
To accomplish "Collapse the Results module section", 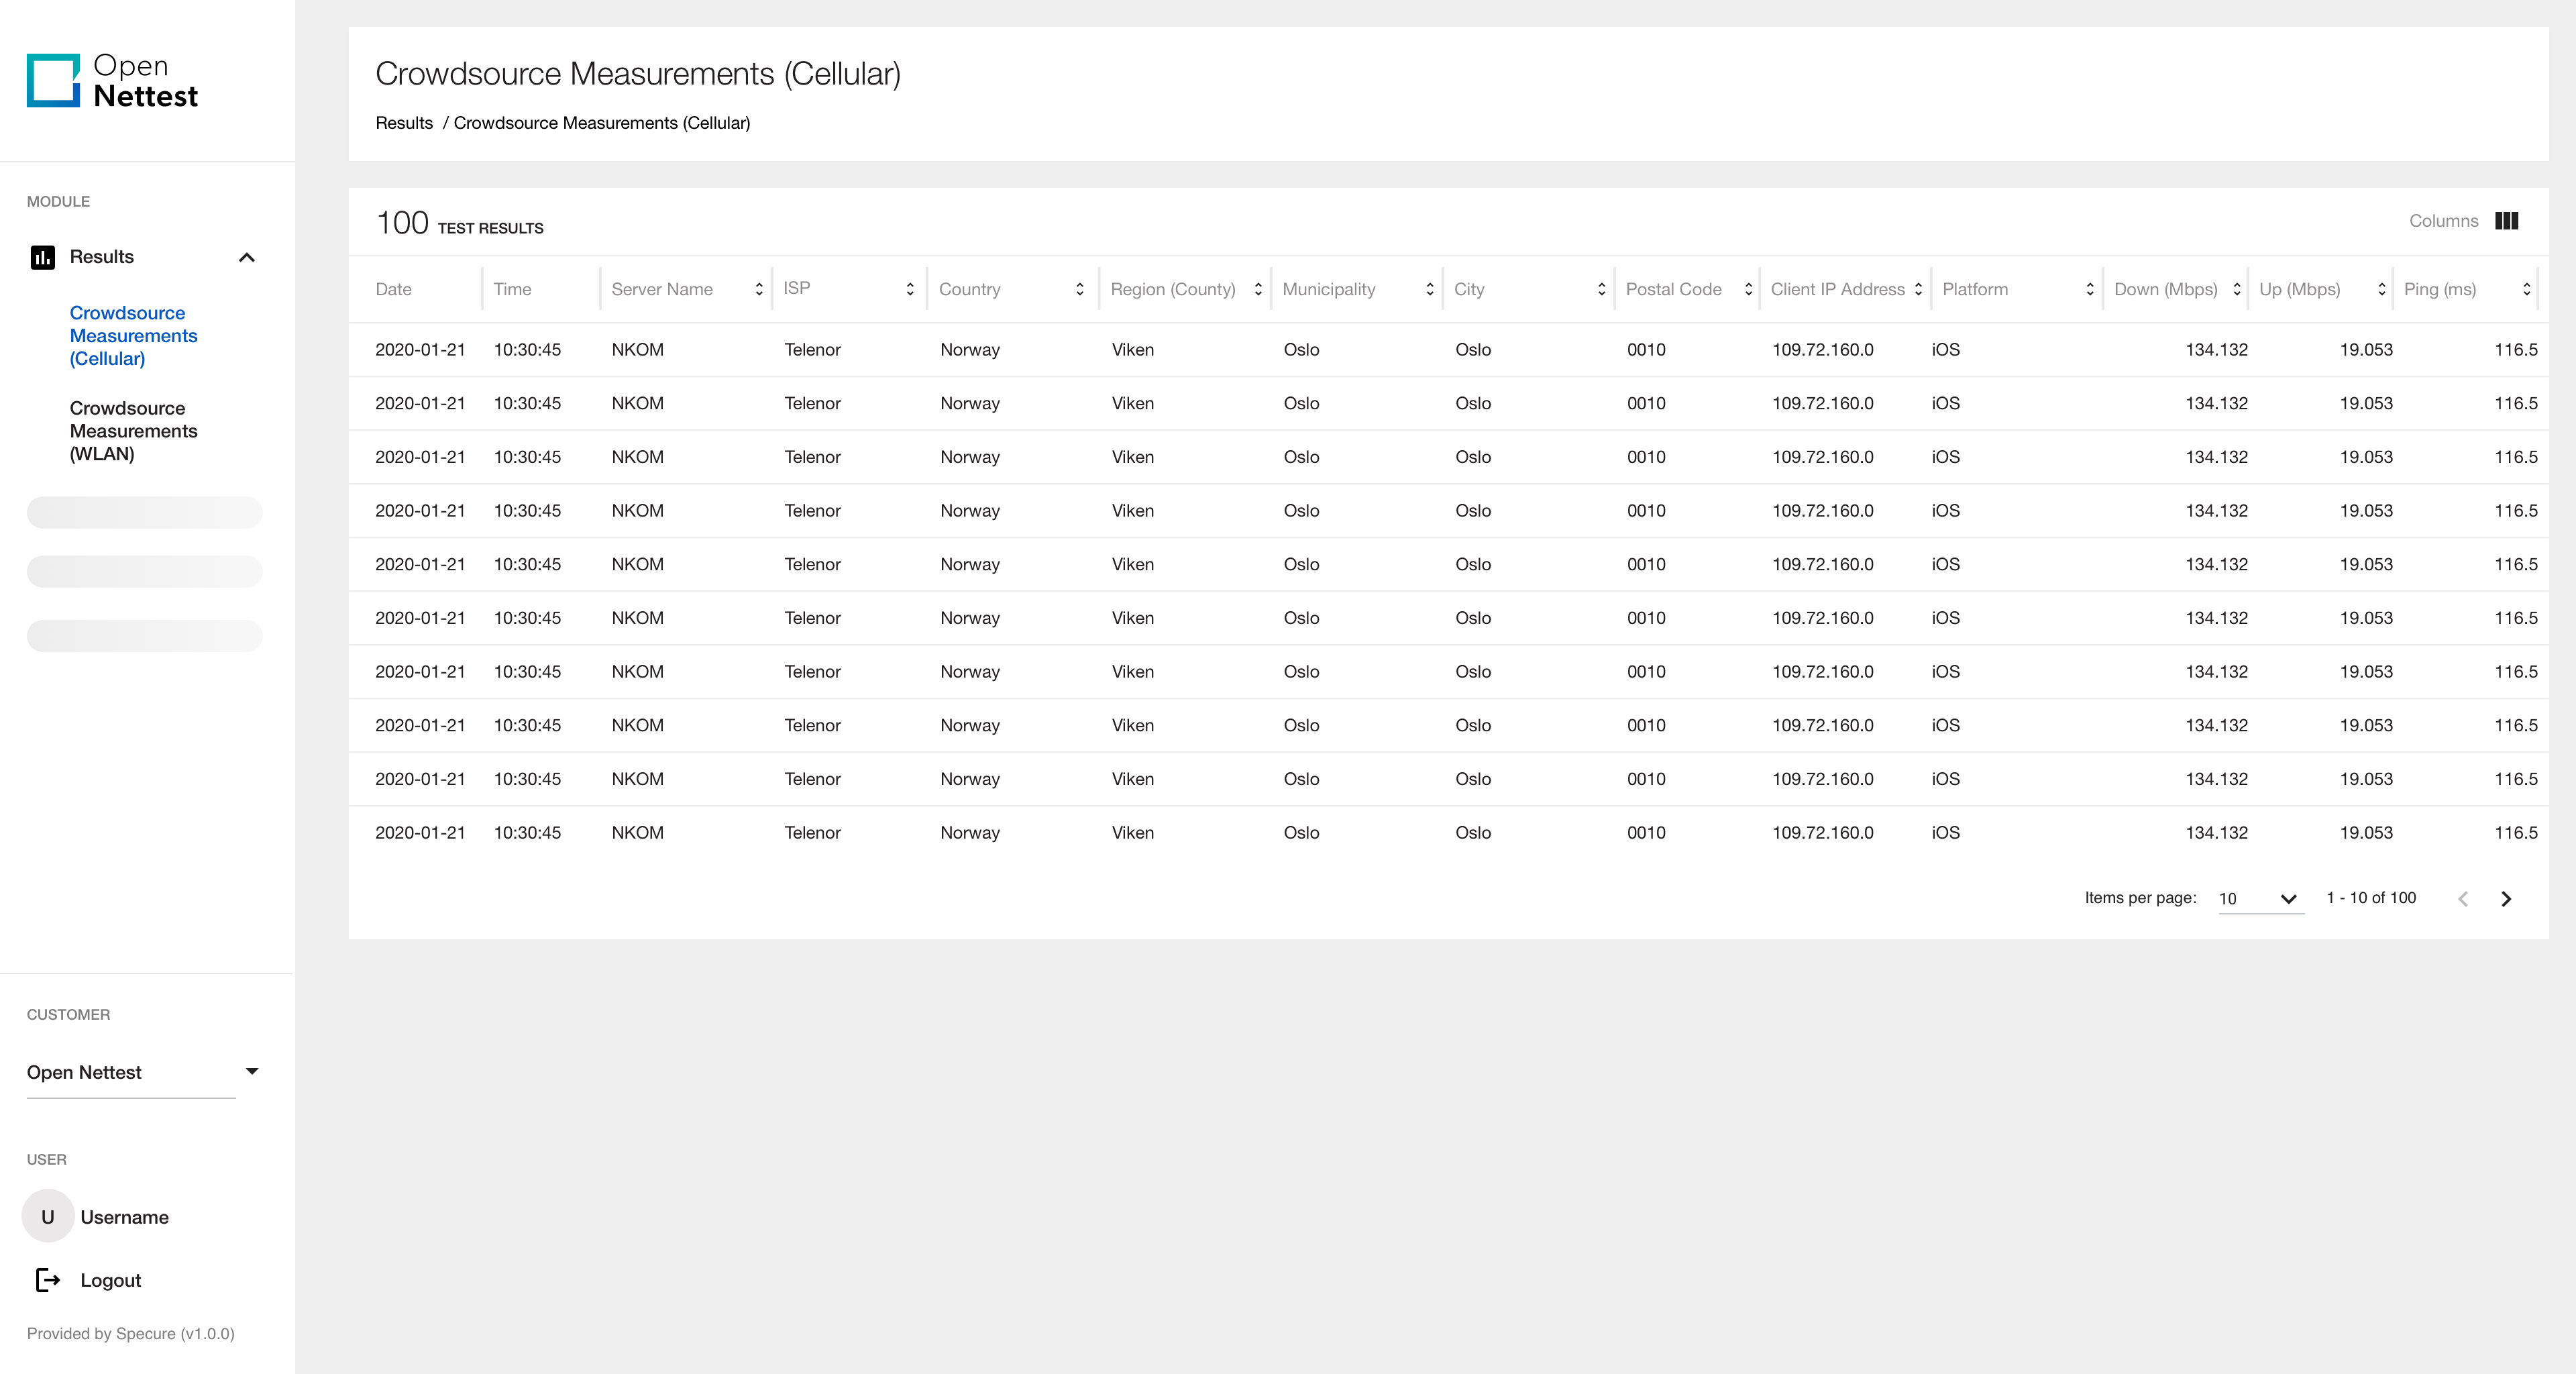I will click(247, 257).
